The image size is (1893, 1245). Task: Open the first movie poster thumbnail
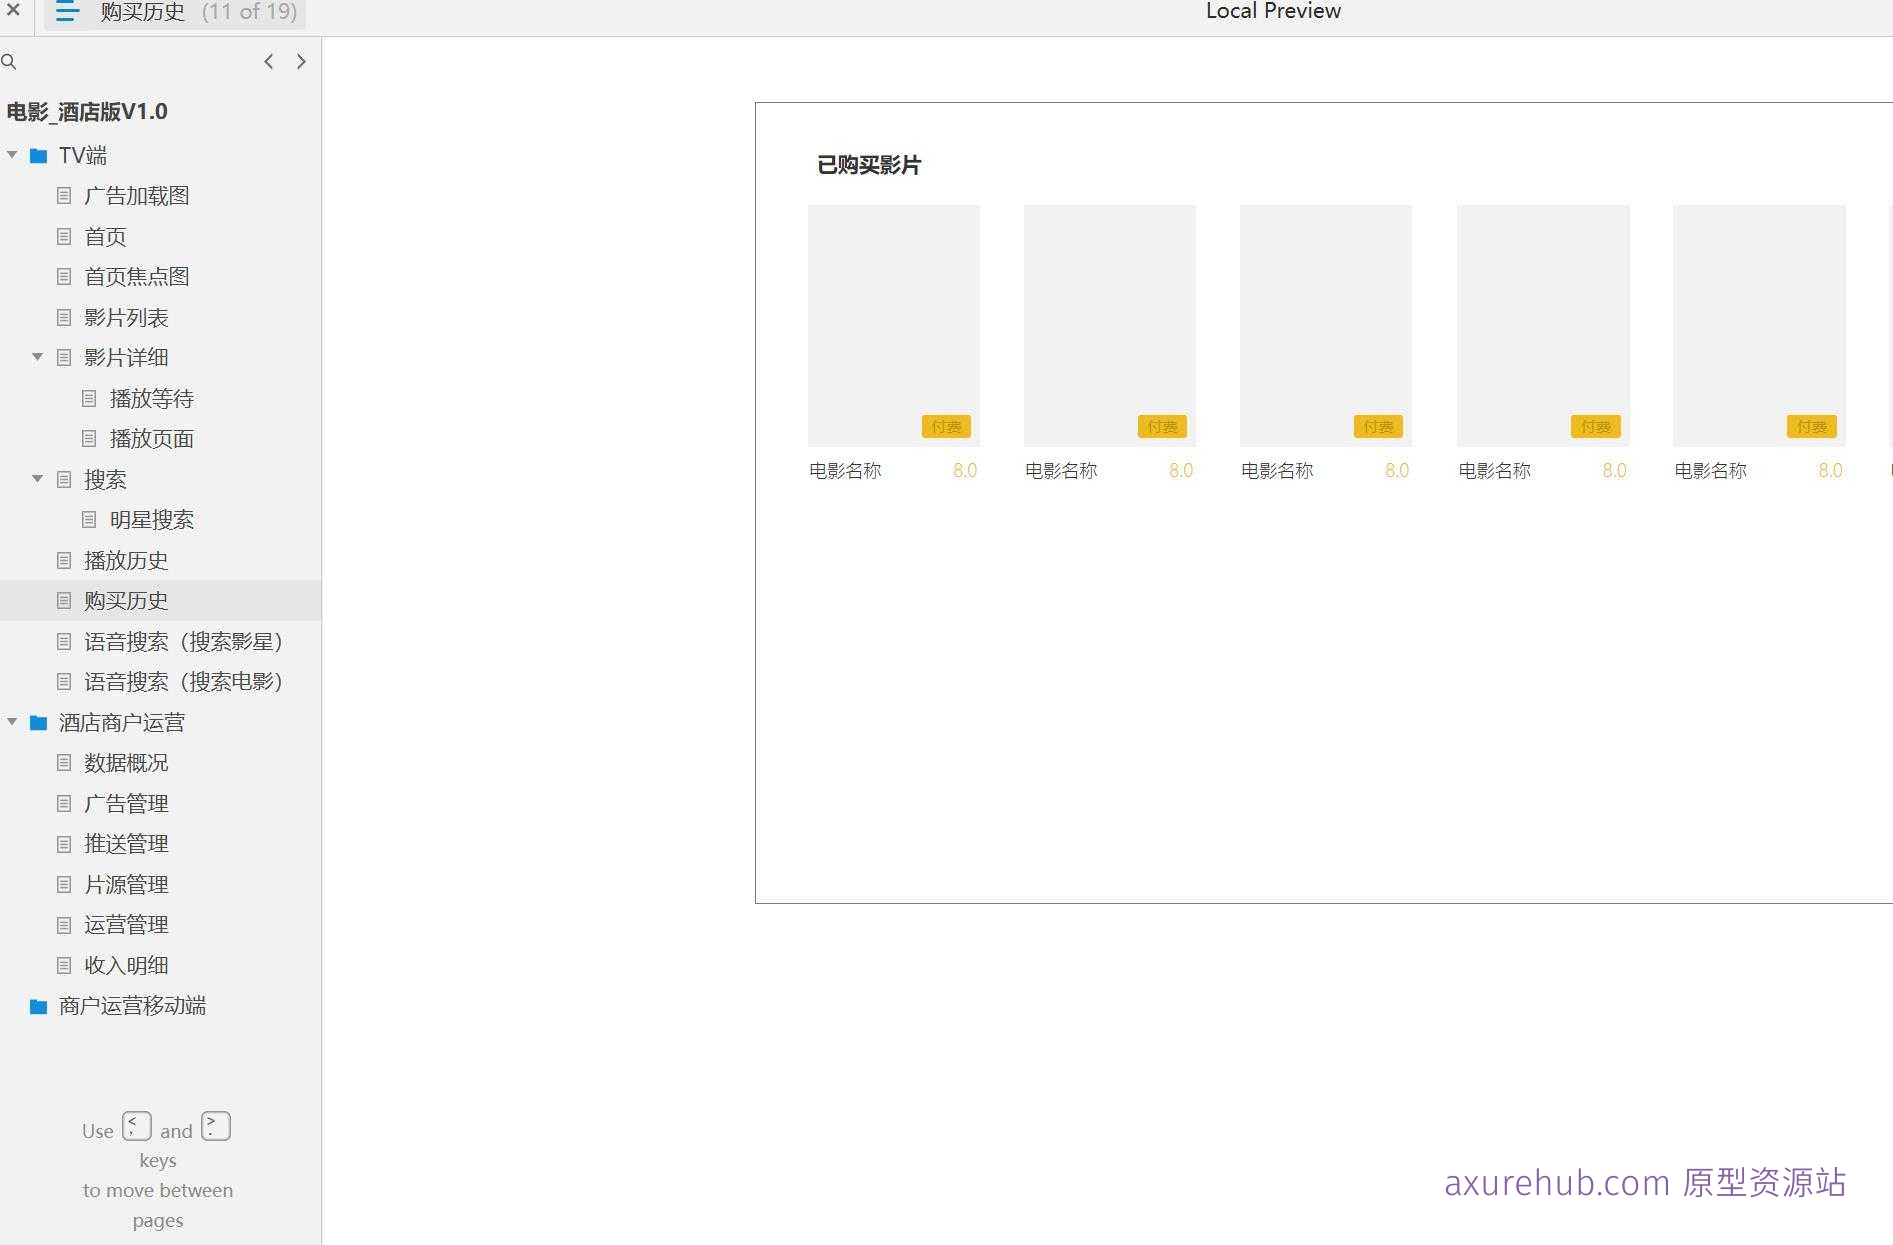[894, 326]
